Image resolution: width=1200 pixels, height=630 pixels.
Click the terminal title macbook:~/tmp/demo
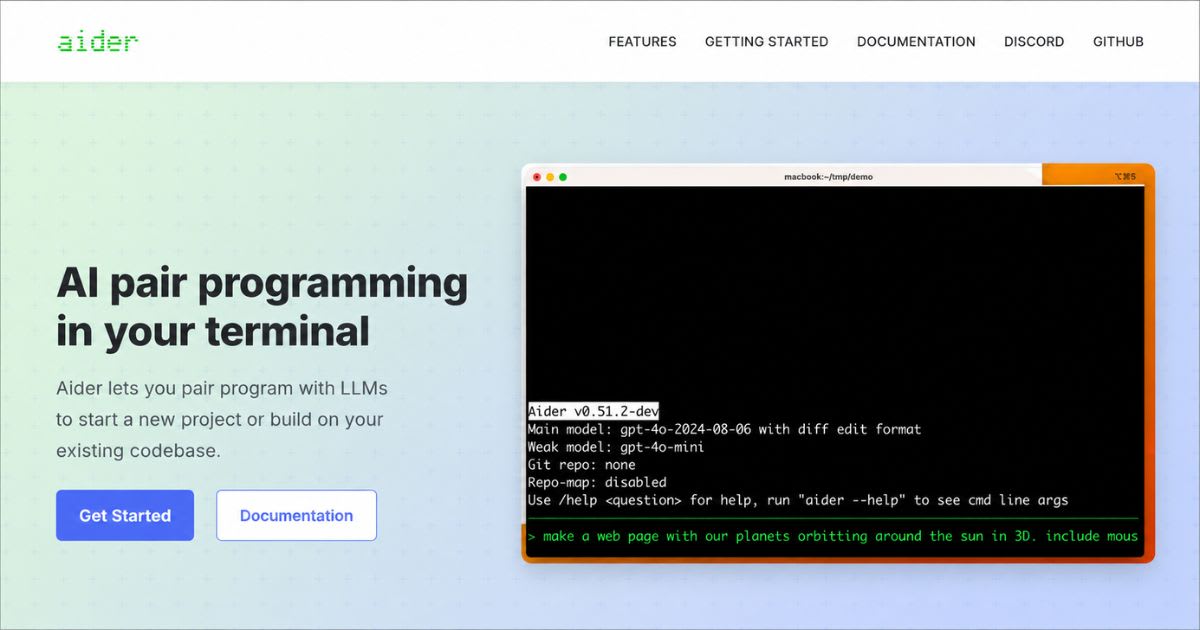(x=828, y=177)
